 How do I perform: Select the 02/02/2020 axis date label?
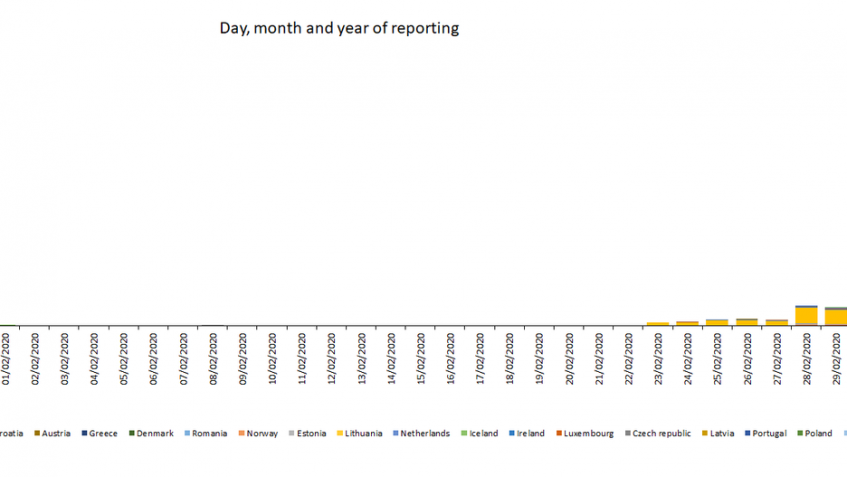(x=35, y=359)
